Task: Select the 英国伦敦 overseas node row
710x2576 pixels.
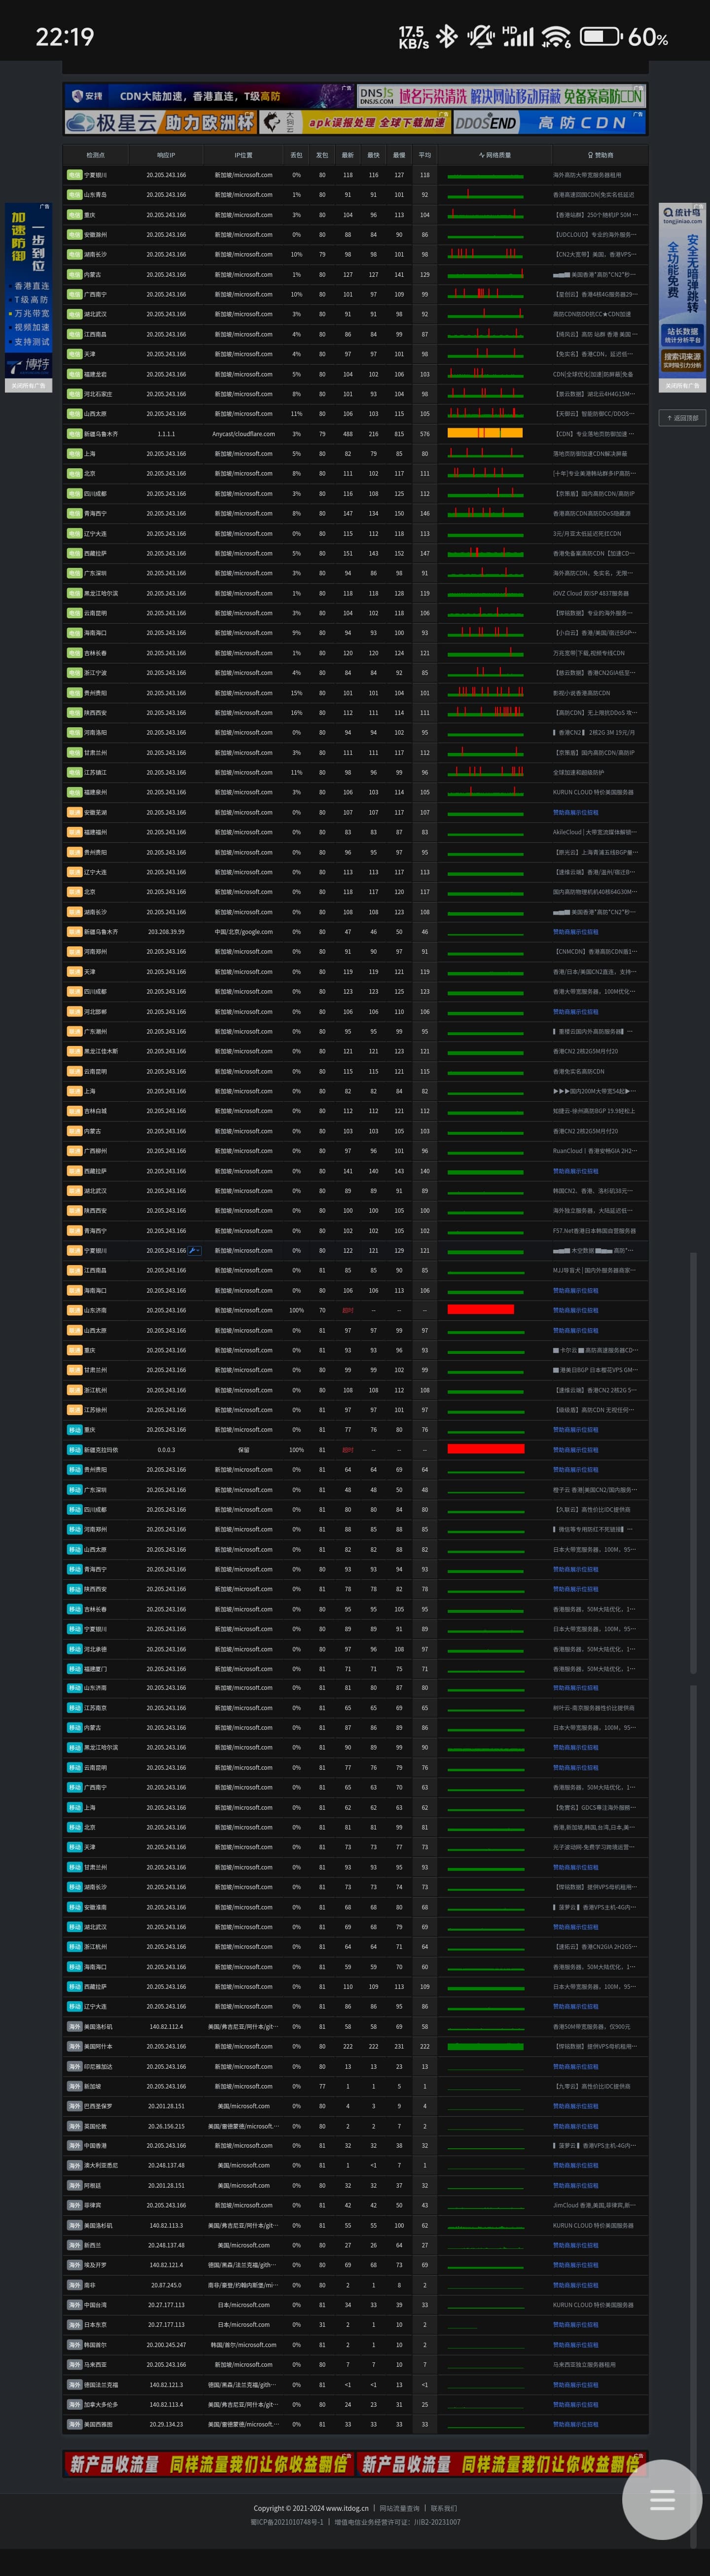Action: click(355, 2126)
